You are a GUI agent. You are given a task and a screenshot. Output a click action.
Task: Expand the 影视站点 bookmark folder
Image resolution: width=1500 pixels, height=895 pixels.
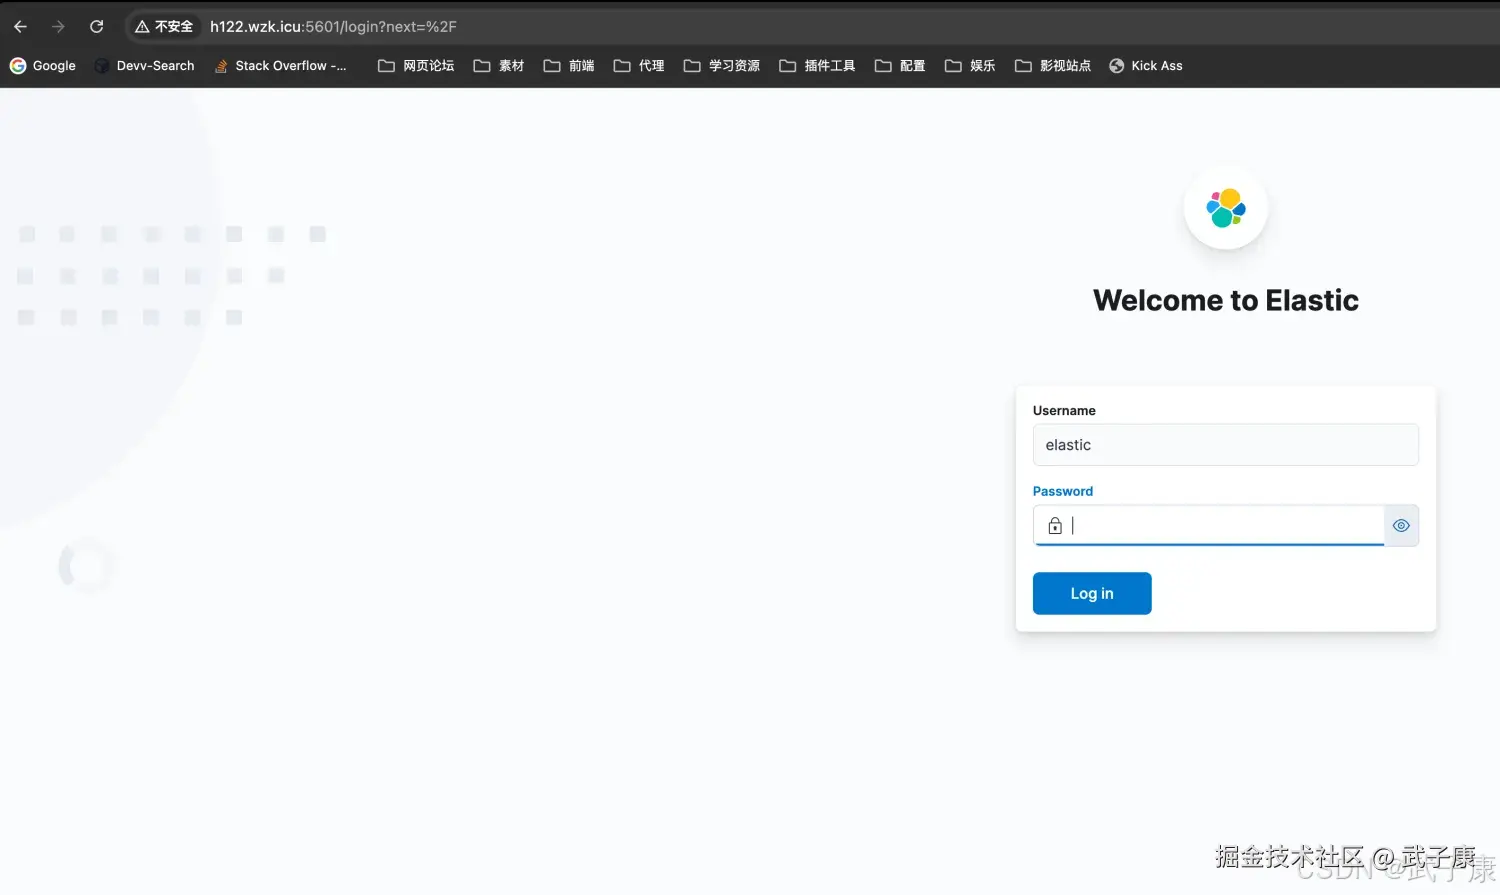click(x=1052, y=66)
